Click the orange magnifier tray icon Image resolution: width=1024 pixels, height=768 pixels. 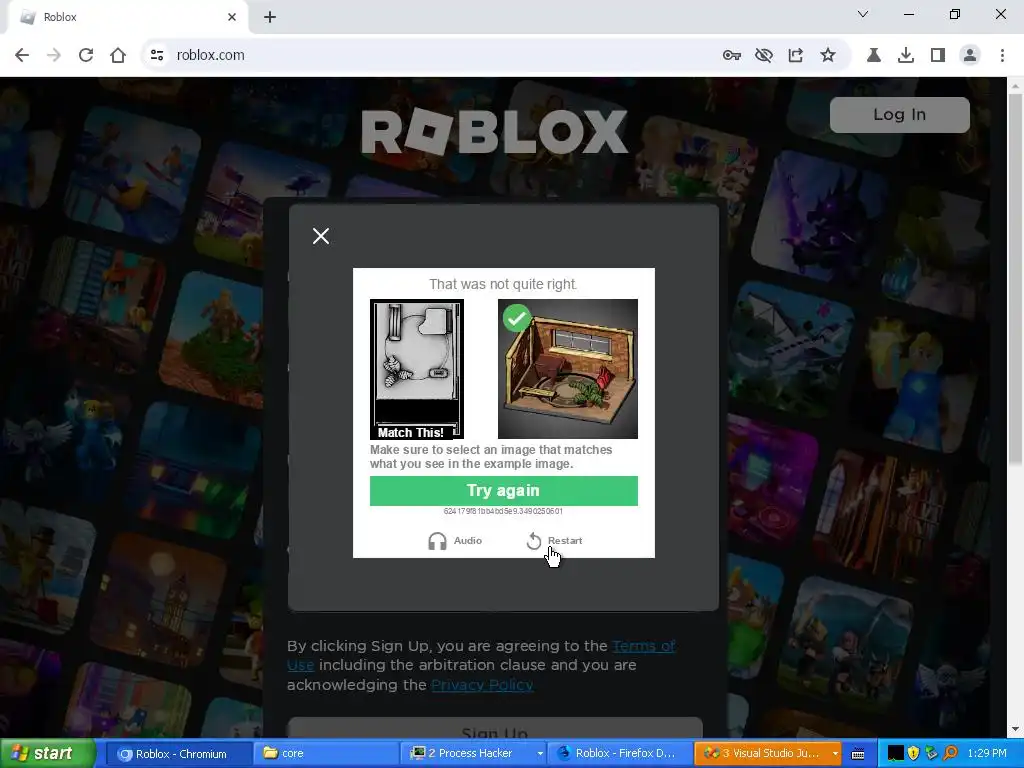[950, 754]
